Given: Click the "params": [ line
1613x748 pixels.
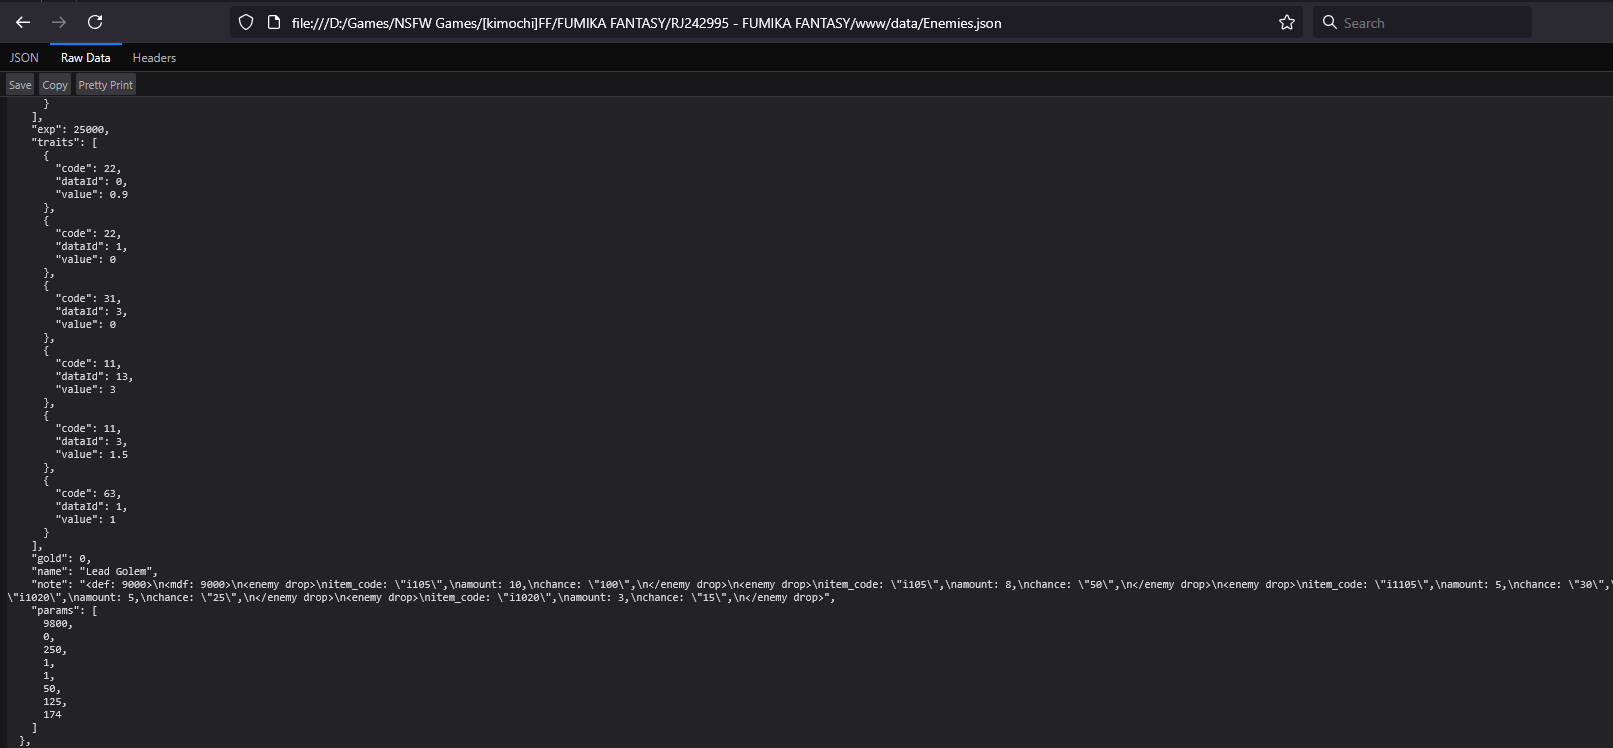Looking at the screenshot, I should [64, 611].
